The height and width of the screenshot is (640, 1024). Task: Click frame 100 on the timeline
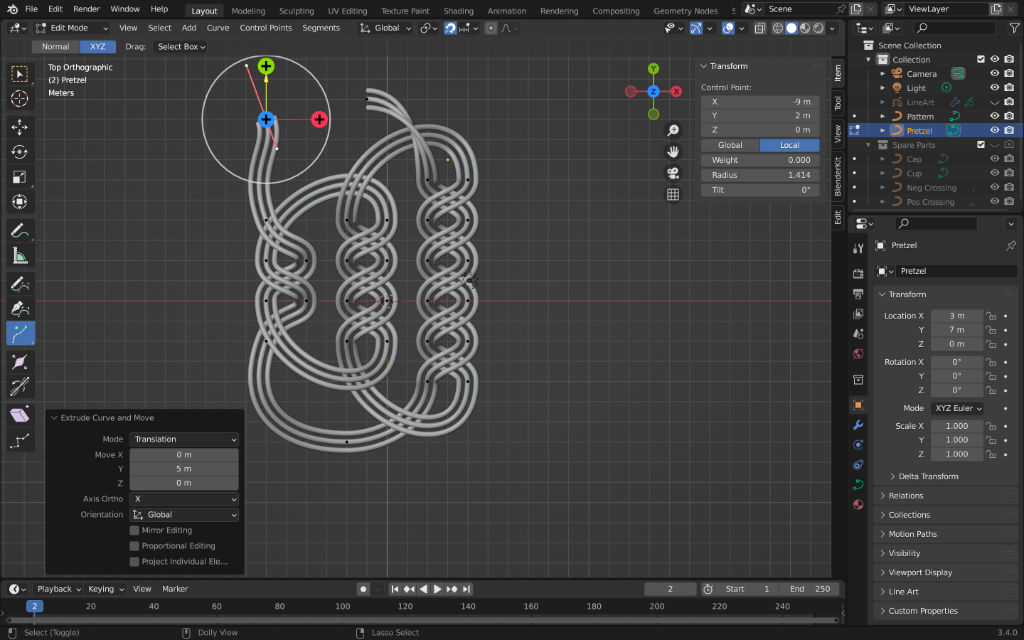[342, 606]
